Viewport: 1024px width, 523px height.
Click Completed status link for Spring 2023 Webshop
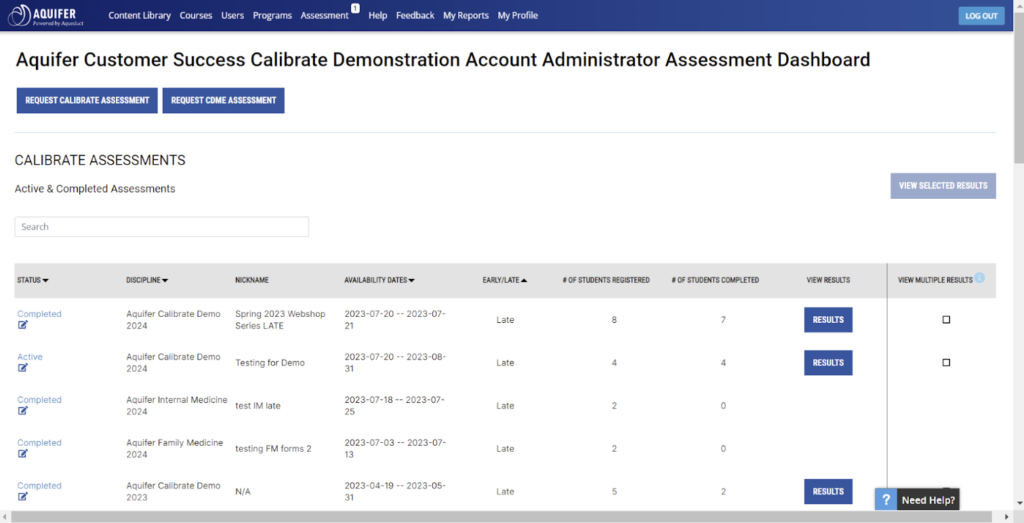pos(39,314)
